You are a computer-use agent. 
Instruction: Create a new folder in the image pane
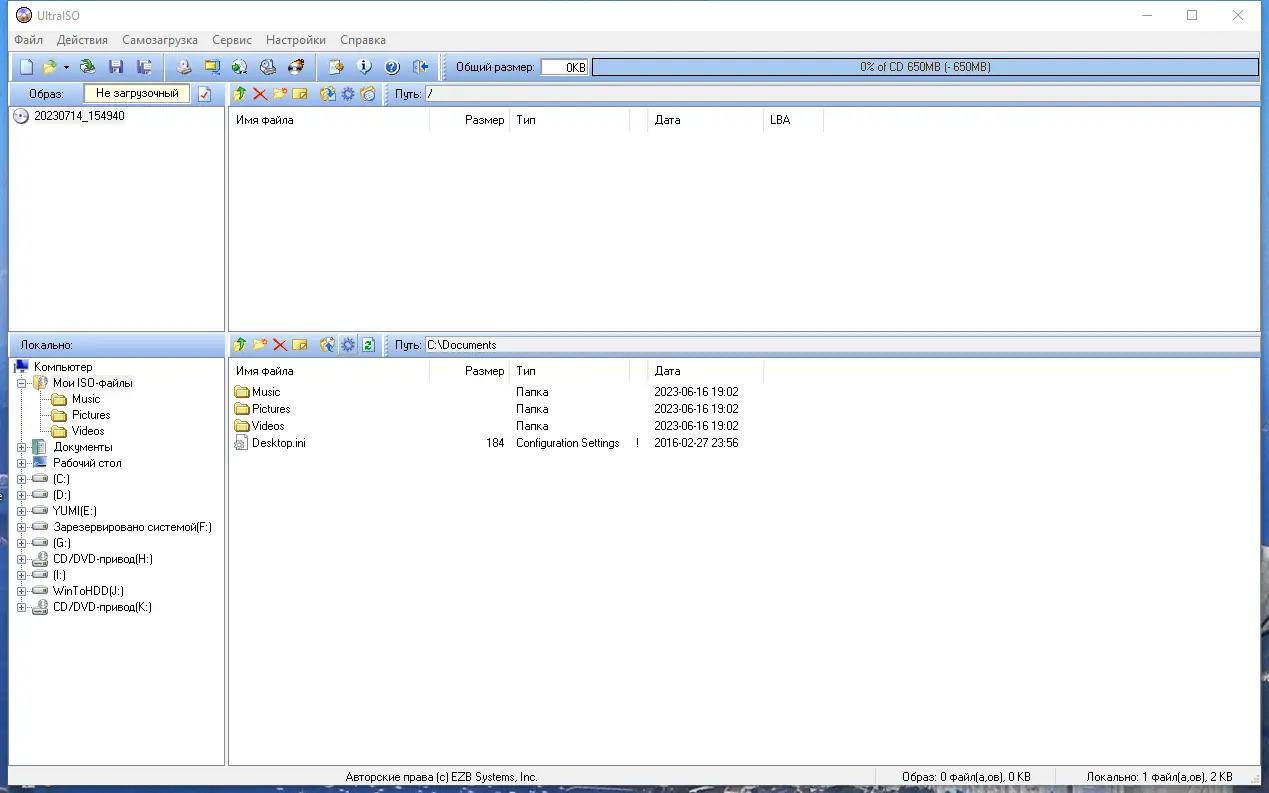(x=279, y=93)
